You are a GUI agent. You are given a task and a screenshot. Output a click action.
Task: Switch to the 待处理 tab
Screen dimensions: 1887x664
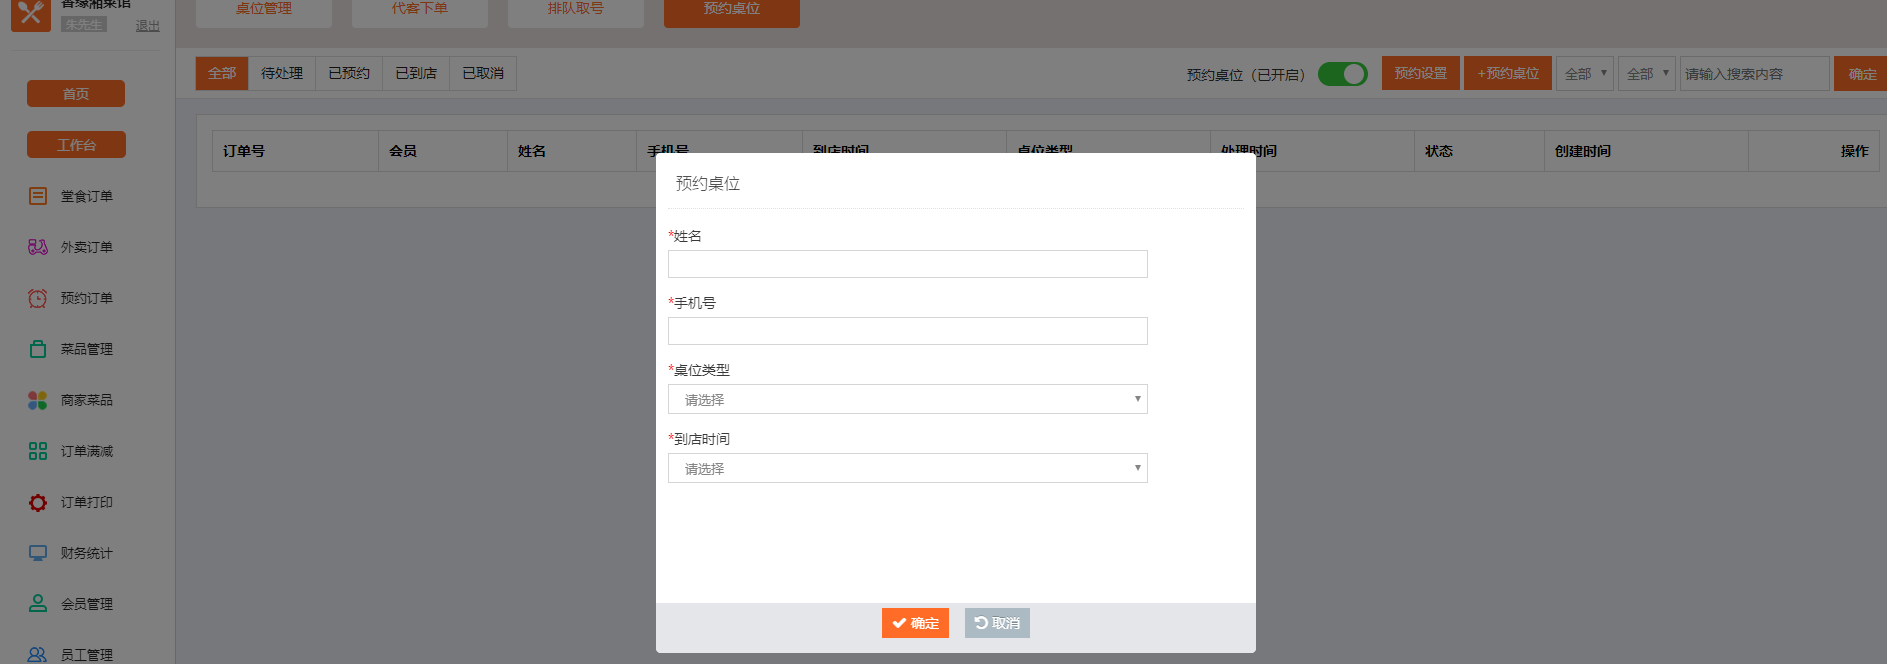[282, 73]
